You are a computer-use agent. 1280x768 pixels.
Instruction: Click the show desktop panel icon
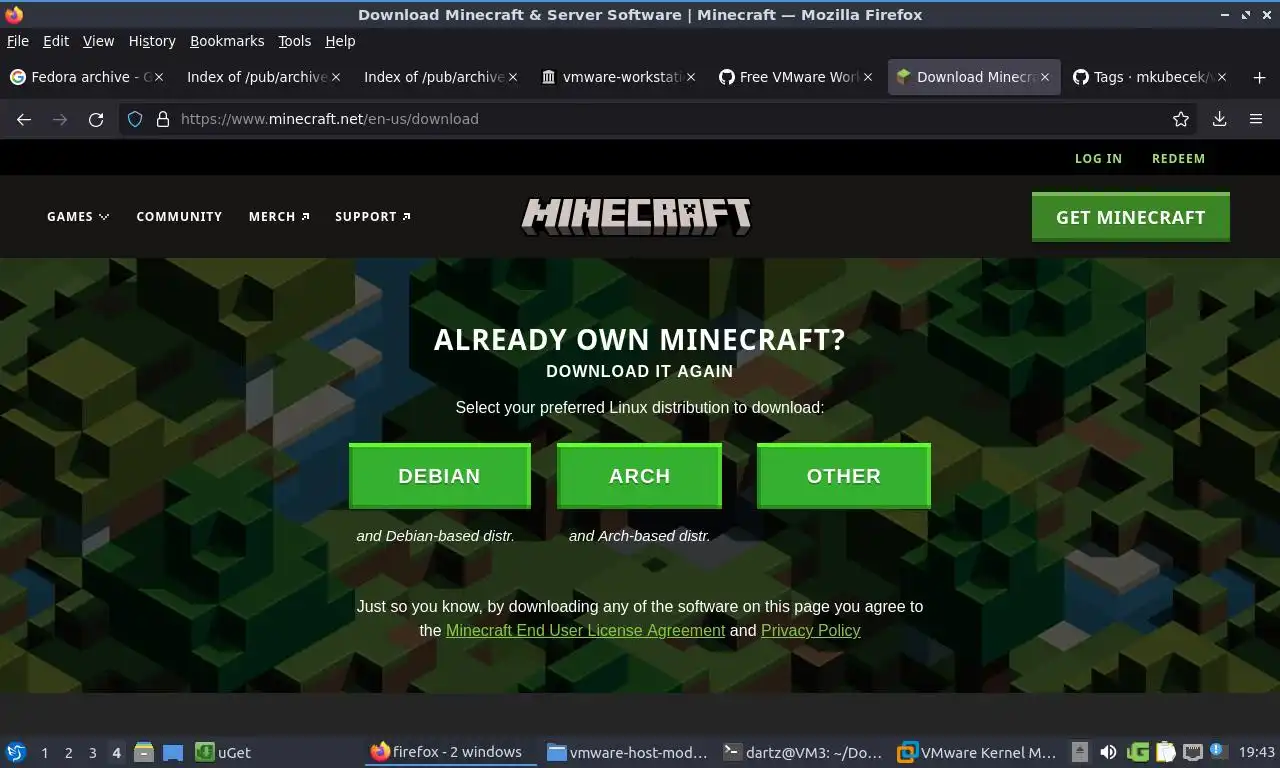tap(173, 752)
